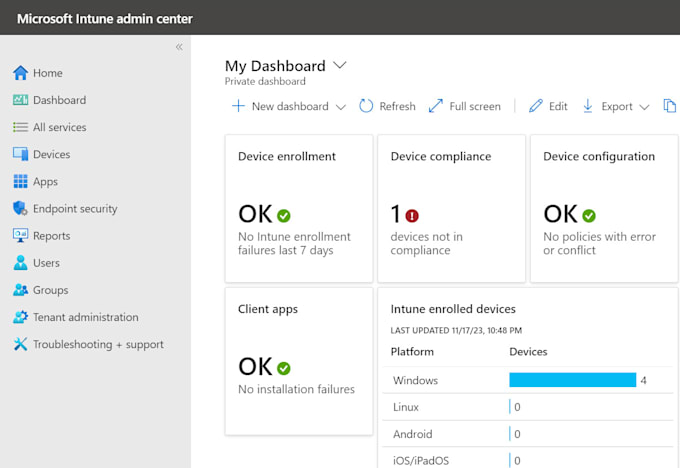
Task: Click the Intune enrolled devices tile title
Action: point(453,309)
